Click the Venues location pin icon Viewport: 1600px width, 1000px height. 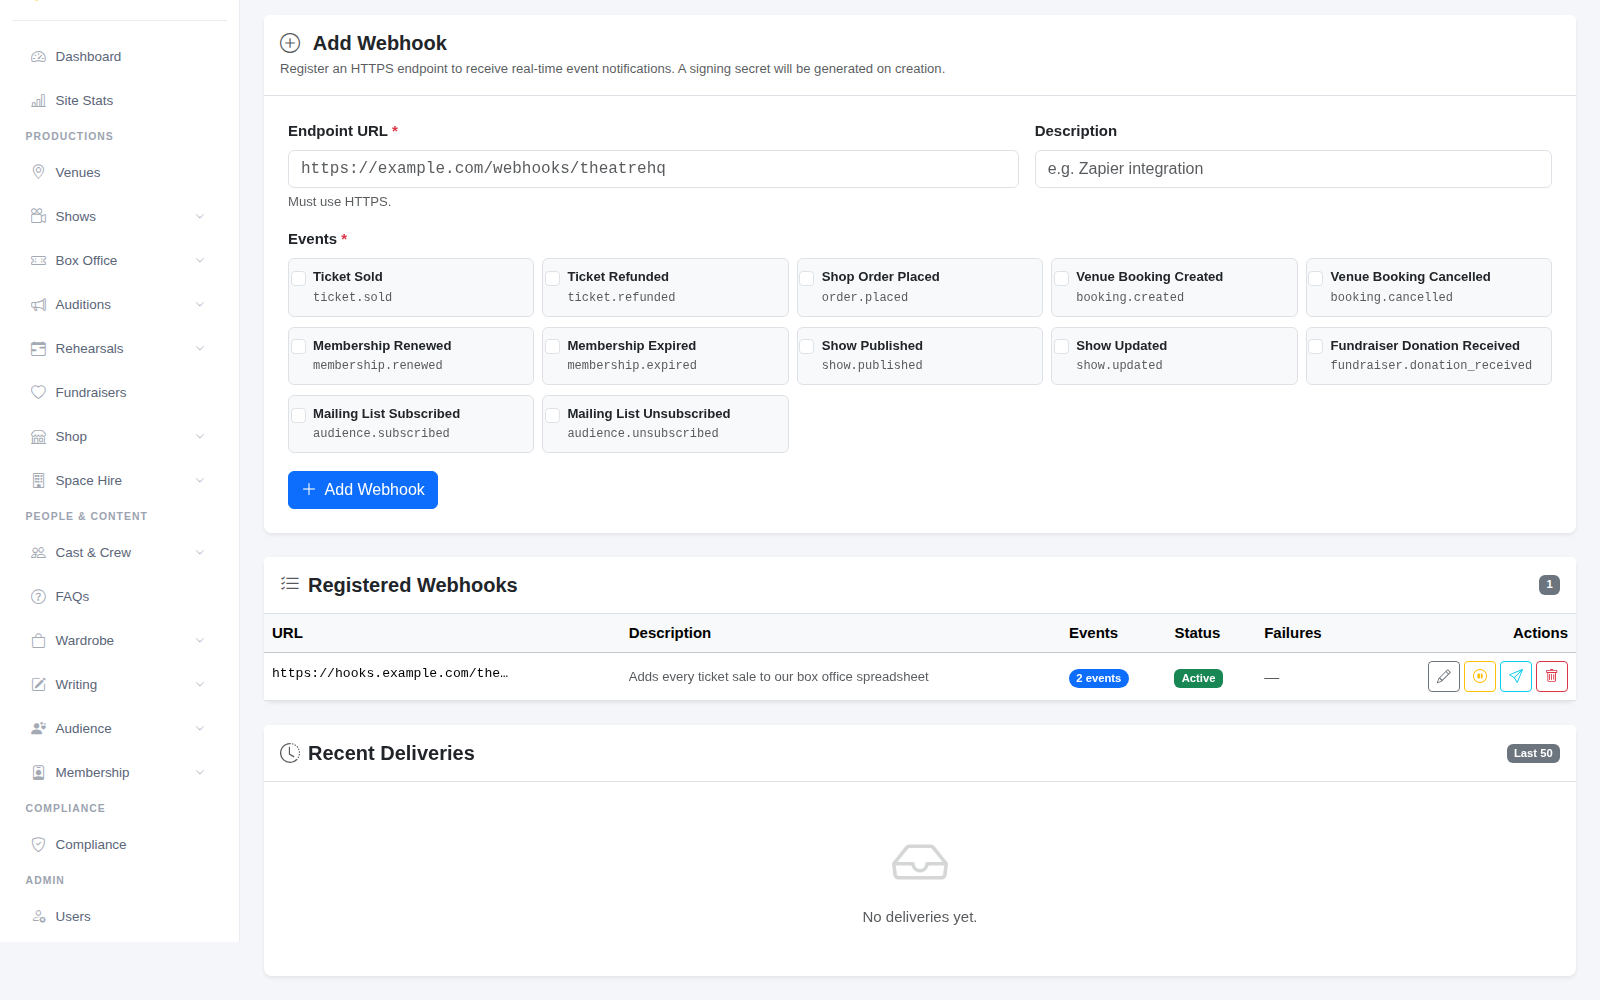coord(38,173)
